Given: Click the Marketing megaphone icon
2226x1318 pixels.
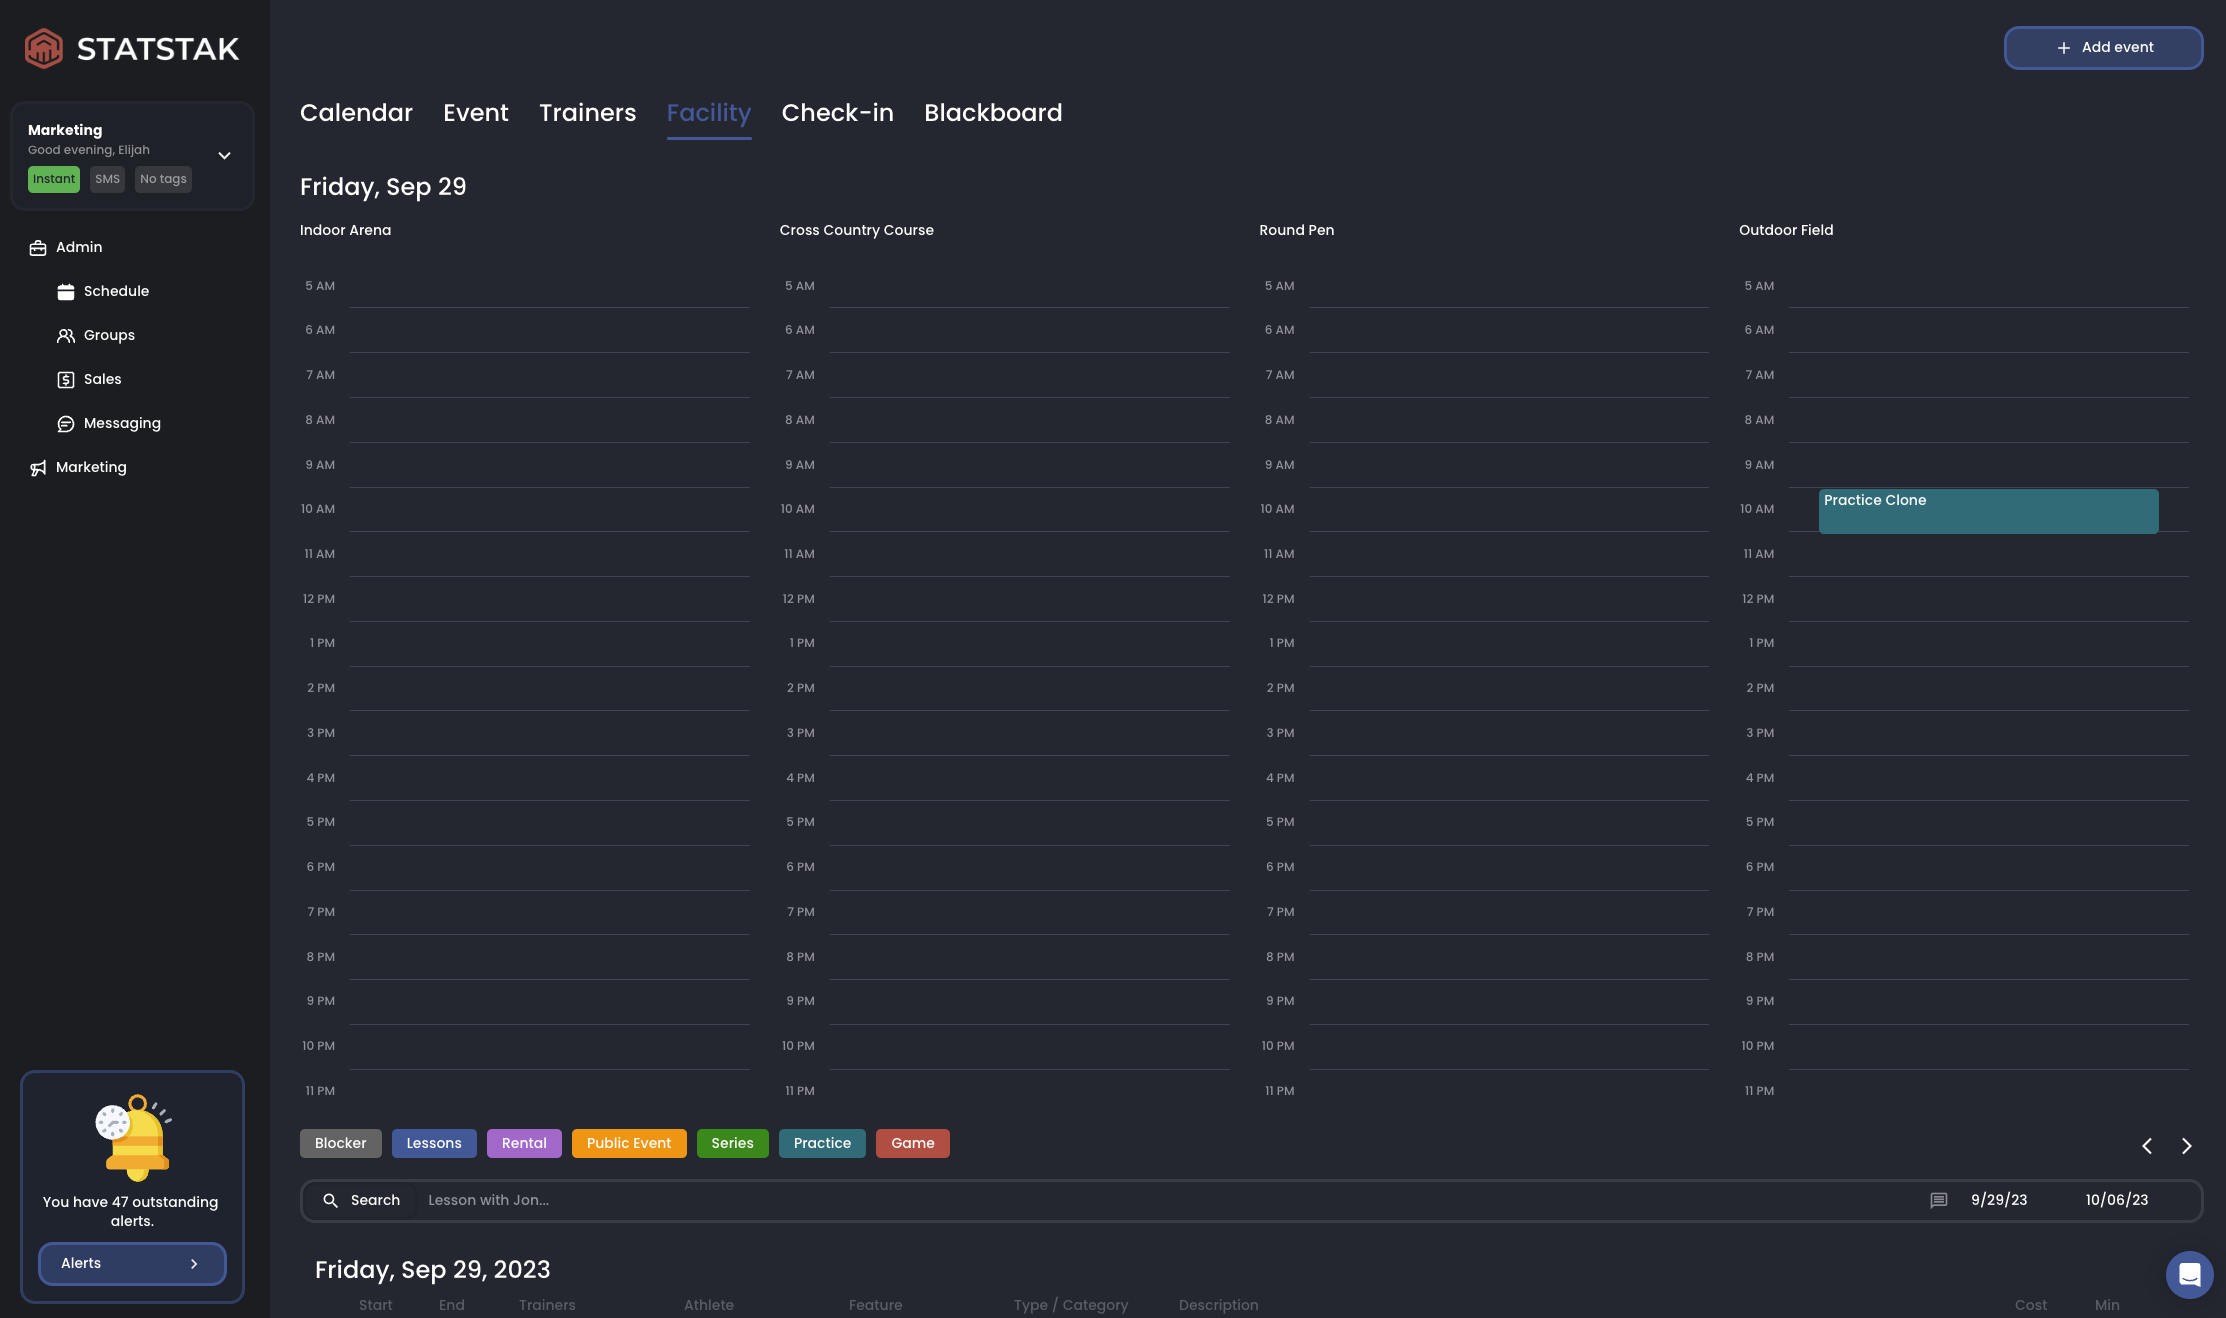Looking at the screenshot, I should coord(38,468).
